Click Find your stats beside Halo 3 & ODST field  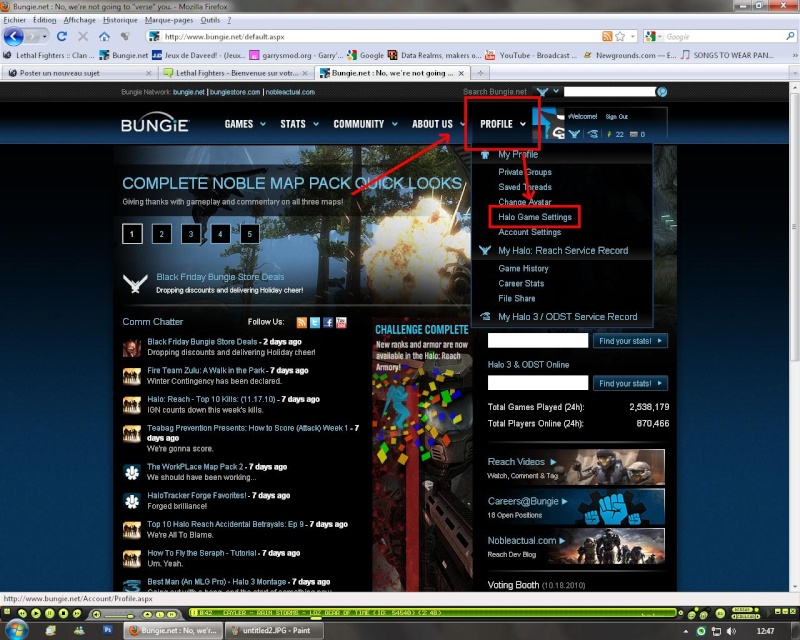point(630,383)
